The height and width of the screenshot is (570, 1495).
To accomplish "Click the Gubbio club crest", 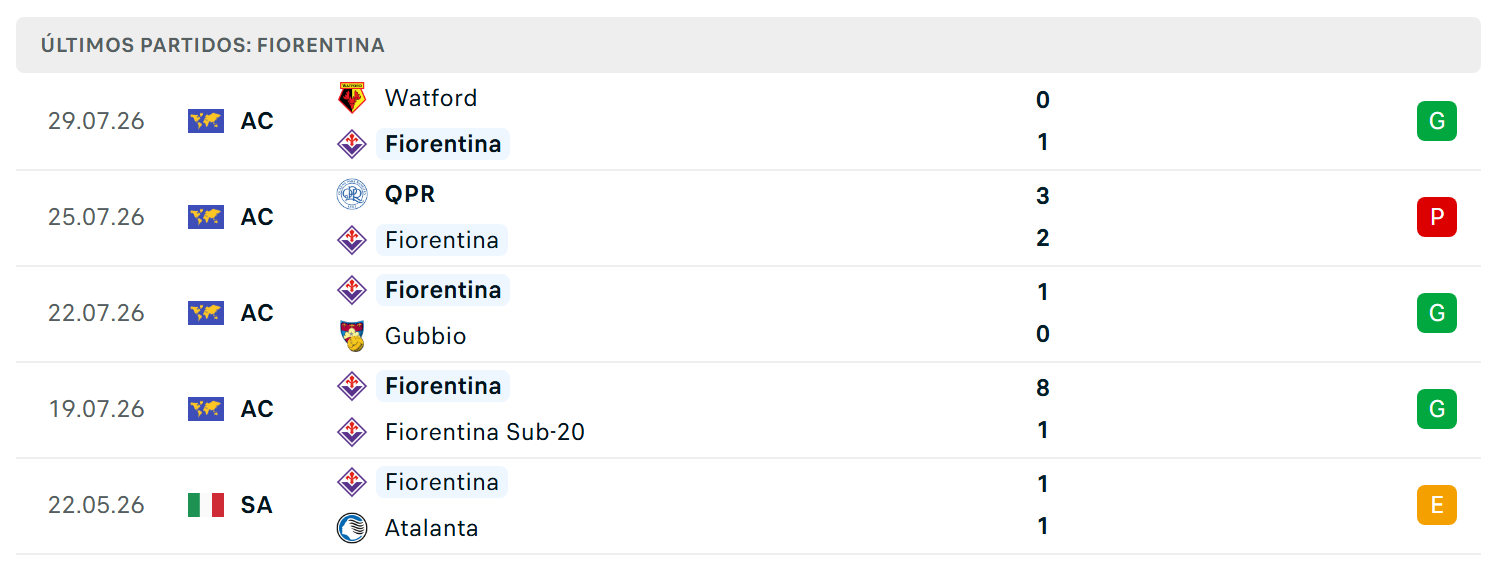I will click(352, 336).
